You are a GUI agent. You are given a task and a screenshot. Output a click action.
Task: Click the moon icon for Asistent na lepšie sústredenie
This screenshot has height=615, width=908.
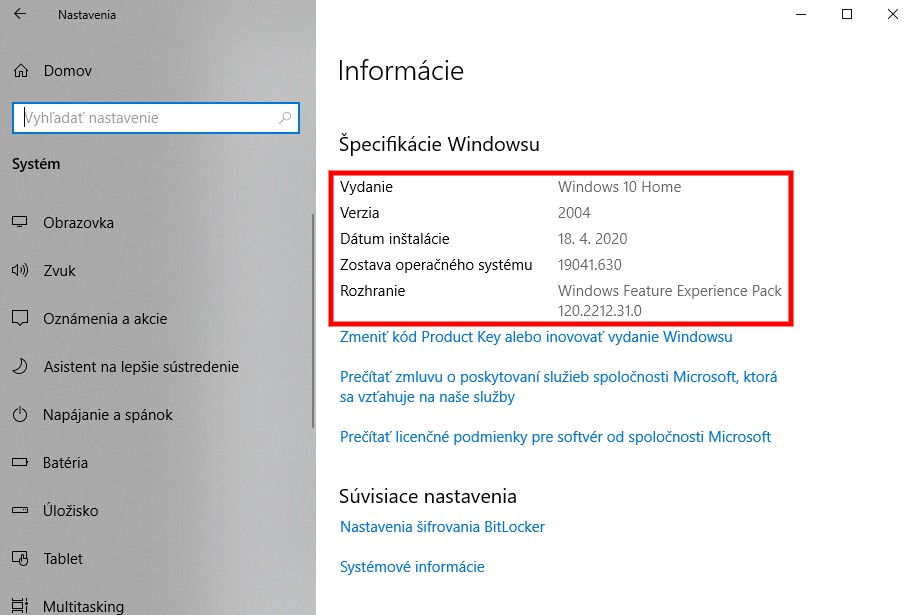[20, 366]
